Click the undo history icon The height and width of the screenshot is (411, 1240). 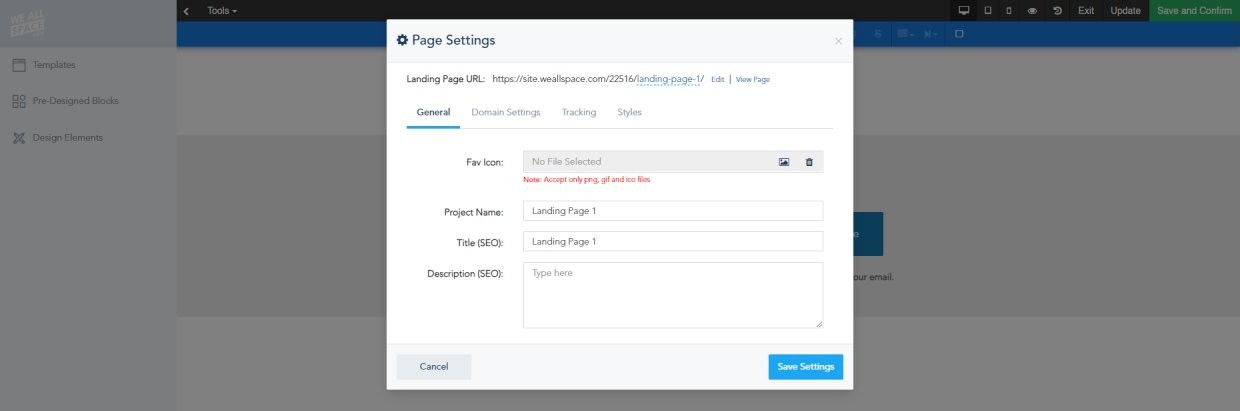point(1057,10)
